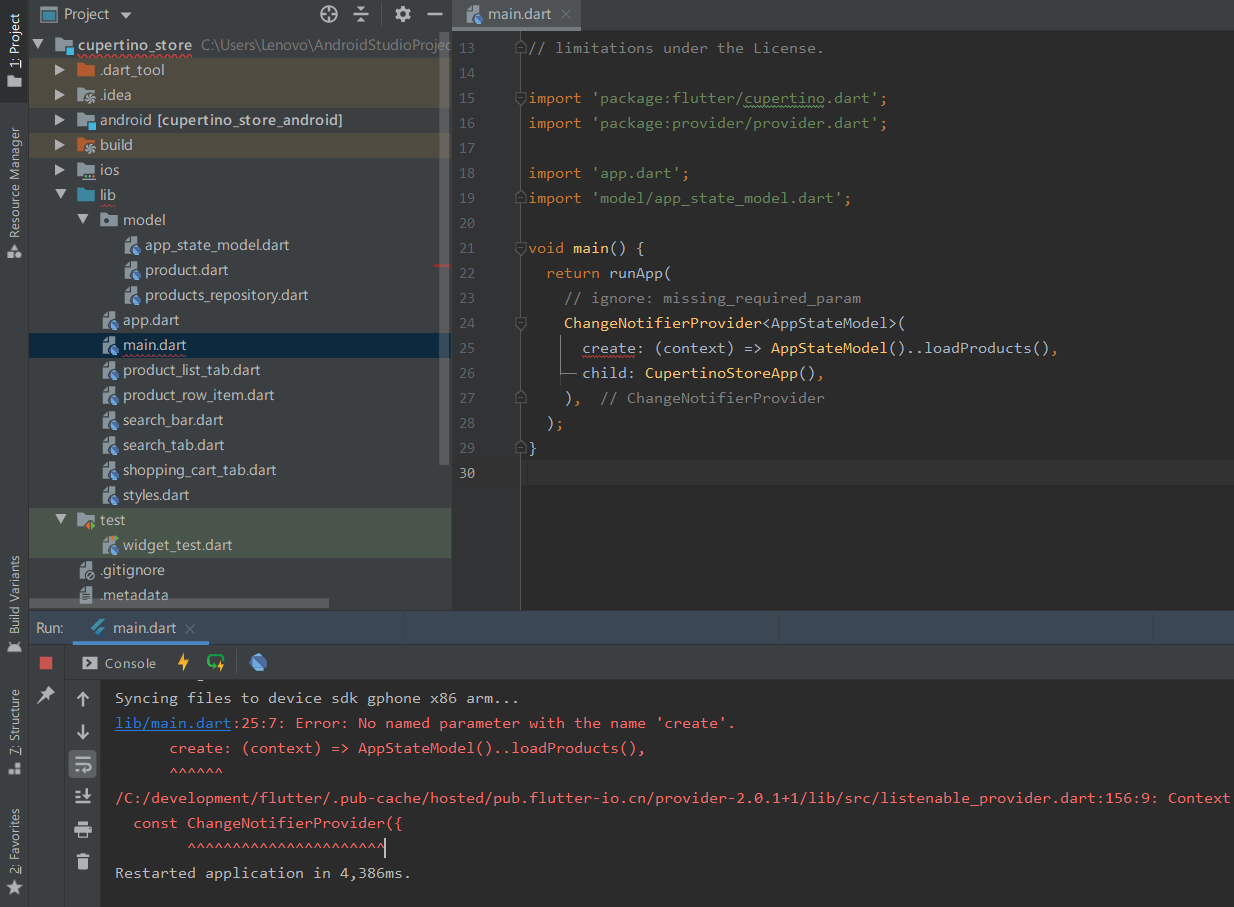Select shopping_cart_tab.dart file

(199, 470)
